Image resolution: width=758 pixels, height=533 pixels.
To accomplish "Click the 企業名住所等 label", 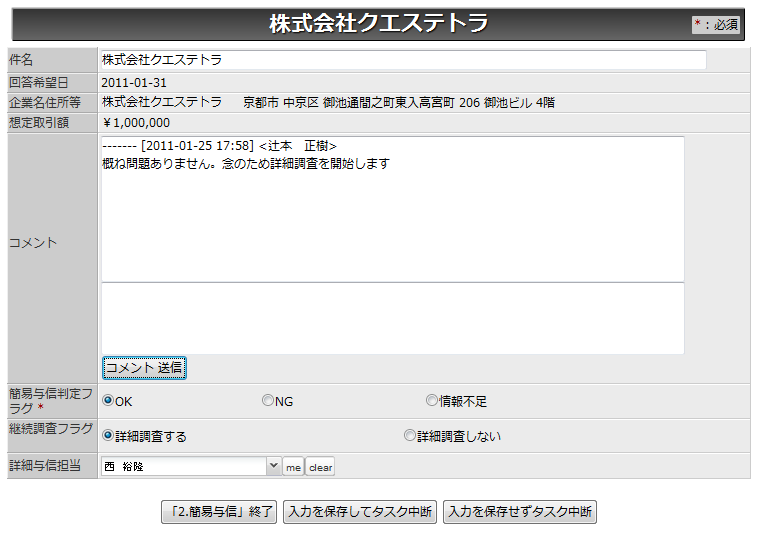I will (44, 102).
